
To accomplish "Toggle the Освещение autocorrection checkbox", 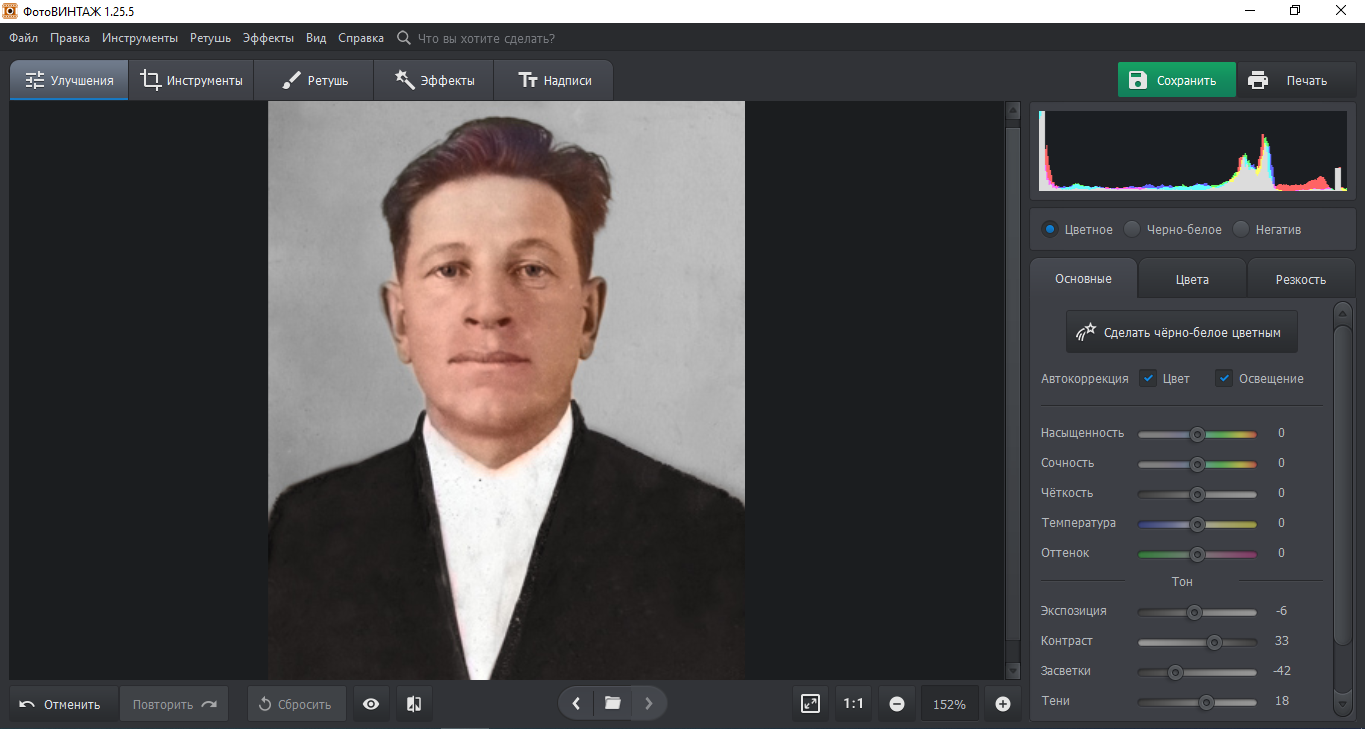I will (1224, 379).
